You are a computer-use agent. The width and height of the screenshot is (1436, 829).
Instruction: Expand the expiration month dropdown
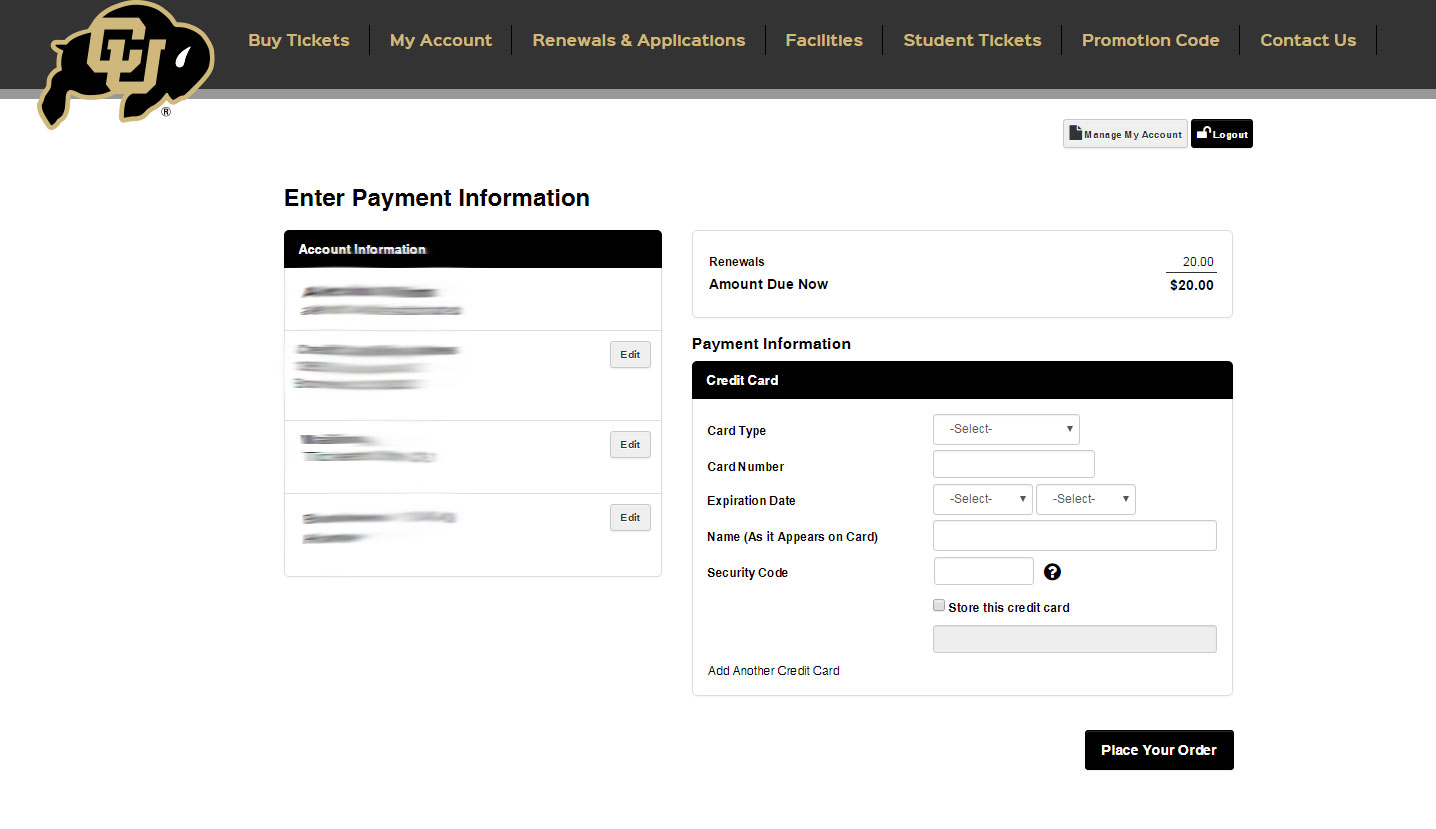pyautogui.click(x=982, y=499)
